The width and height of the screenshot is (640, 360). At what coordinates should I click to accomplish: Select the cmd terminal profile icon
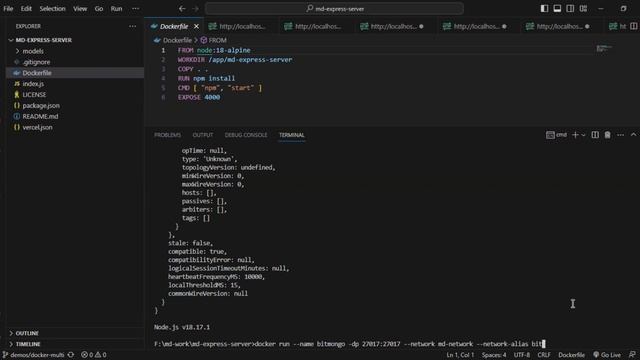[556, 135]
